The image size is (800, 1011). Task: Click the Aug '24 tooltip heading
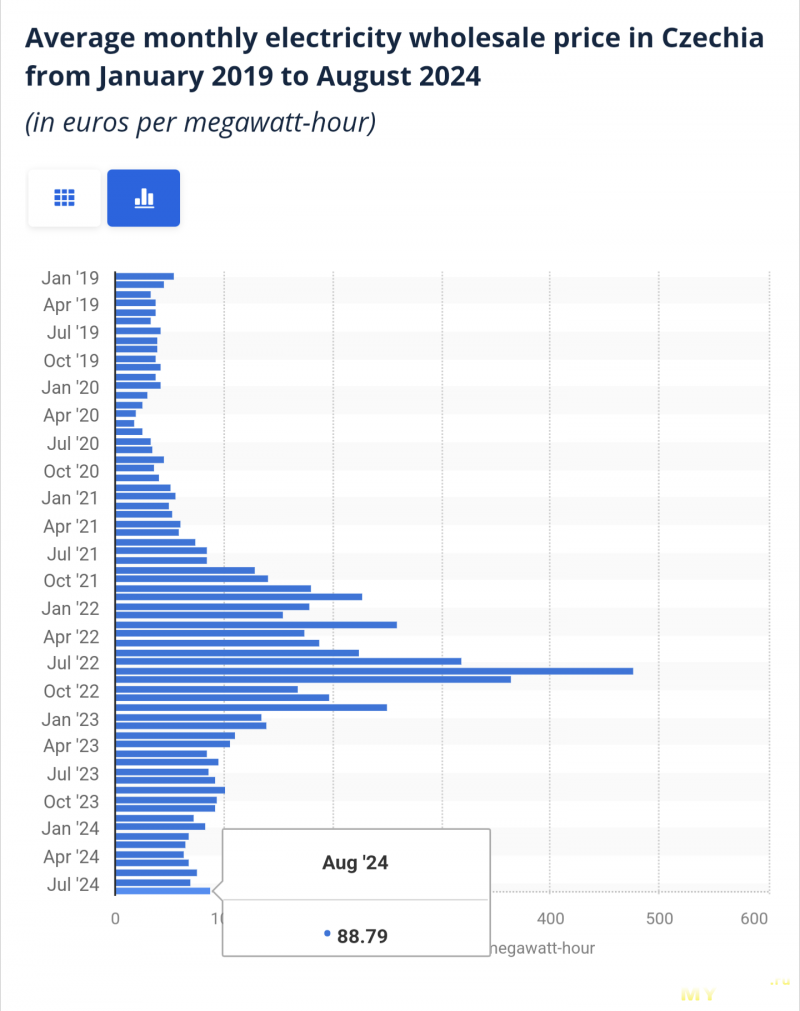[355, 863]
